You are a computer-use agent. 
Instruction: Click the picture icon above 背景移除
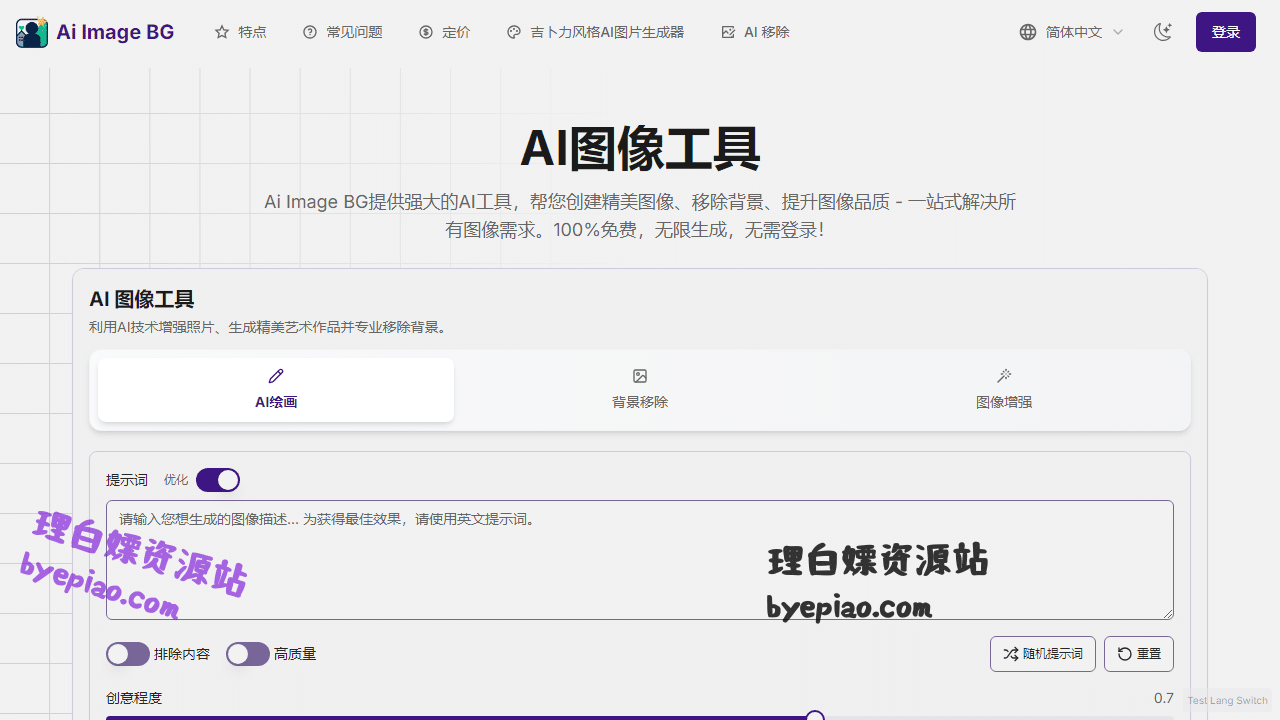640,376
